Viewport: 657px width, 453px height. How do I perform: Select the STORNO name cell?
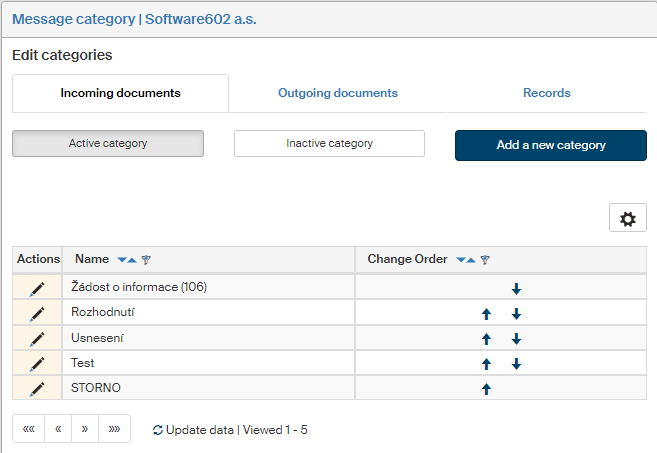pos(208,388)
